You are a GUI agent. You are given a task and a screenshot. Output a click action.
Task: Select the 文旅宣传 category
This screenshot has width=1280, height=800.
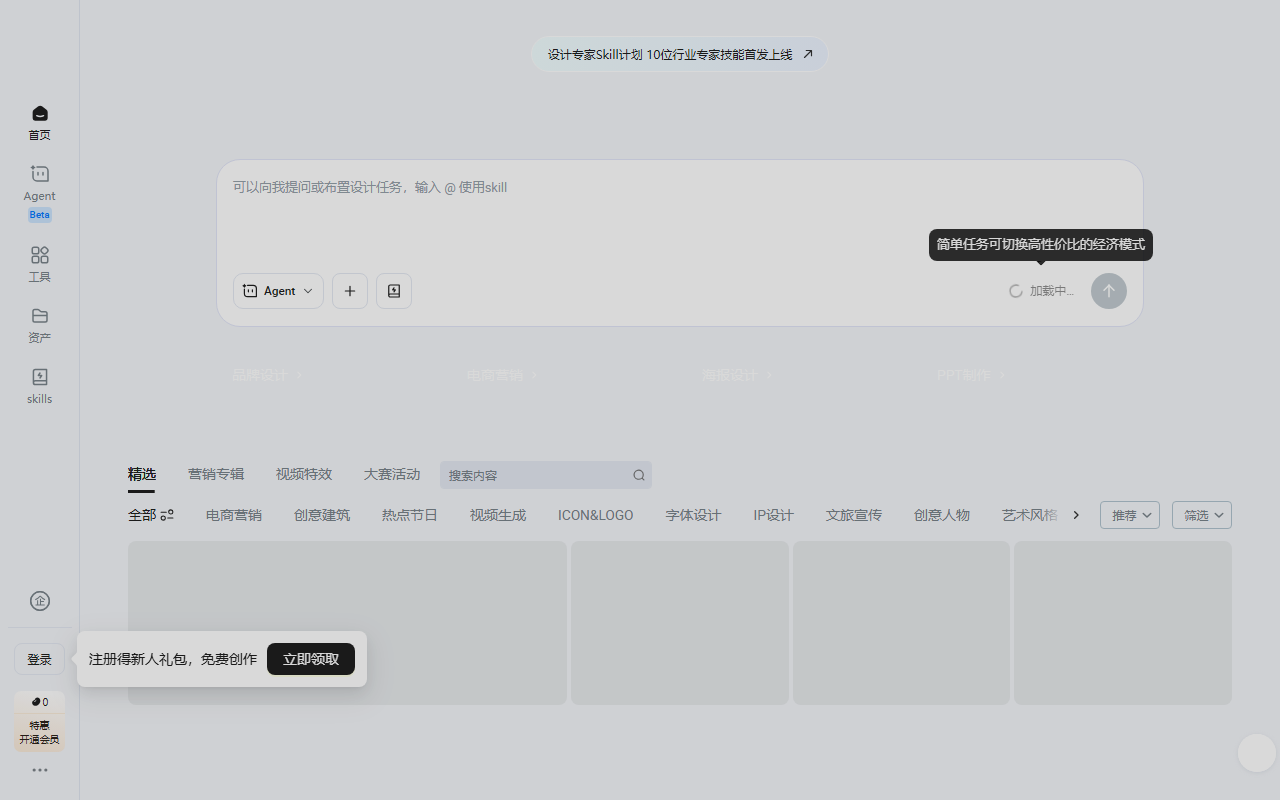point(854,515)
